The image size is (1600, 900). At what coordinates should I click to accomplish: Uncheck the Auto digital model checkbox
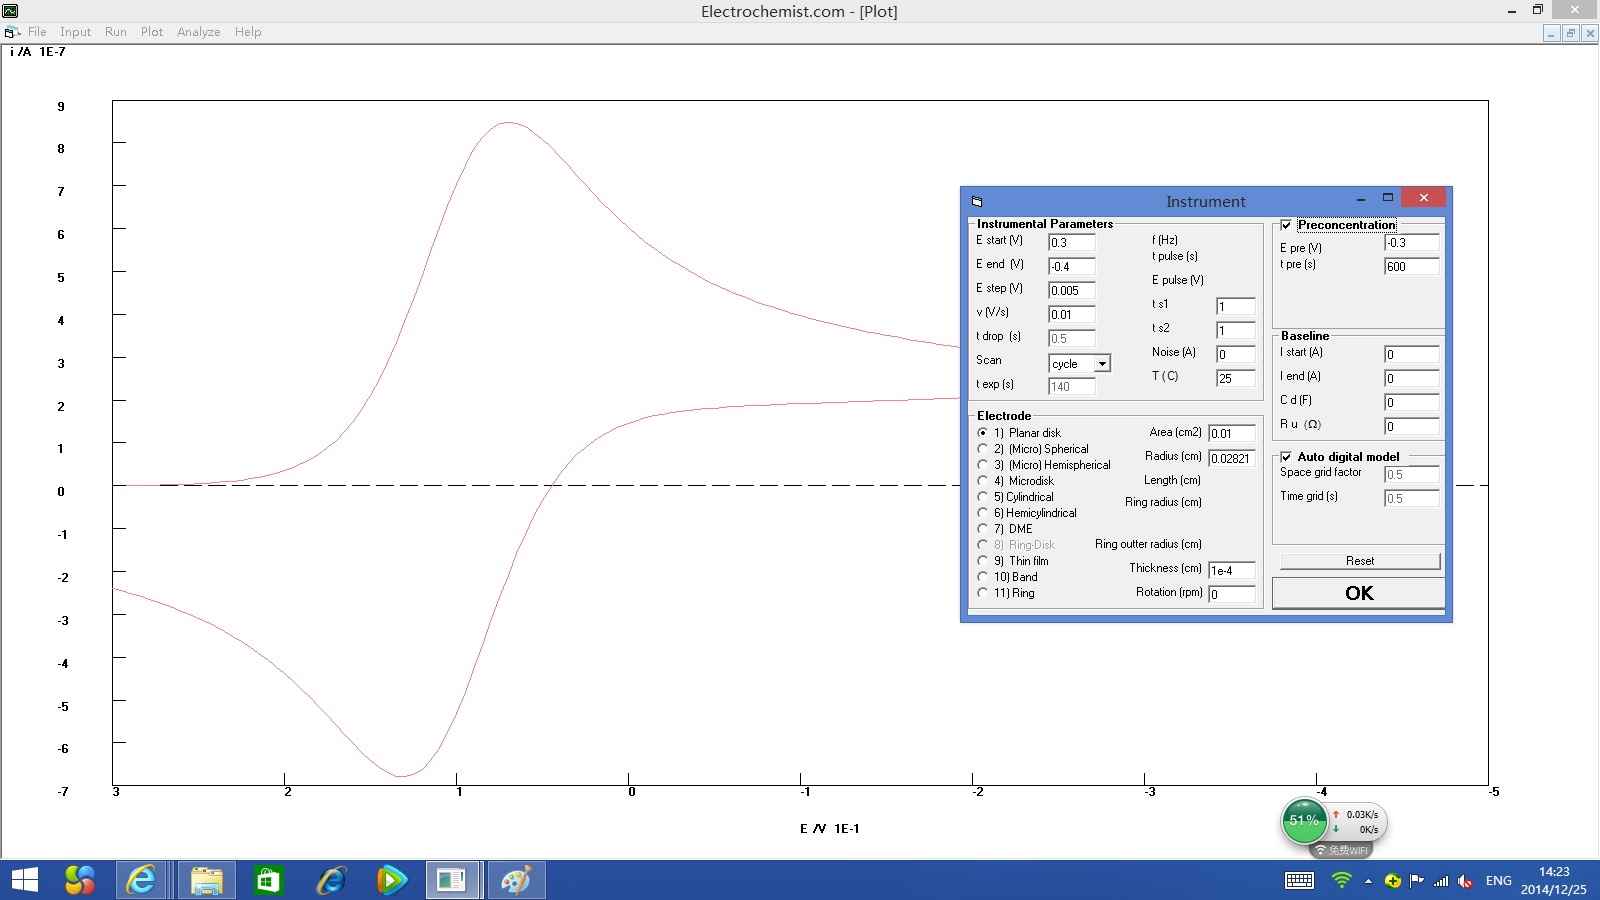1286,457
